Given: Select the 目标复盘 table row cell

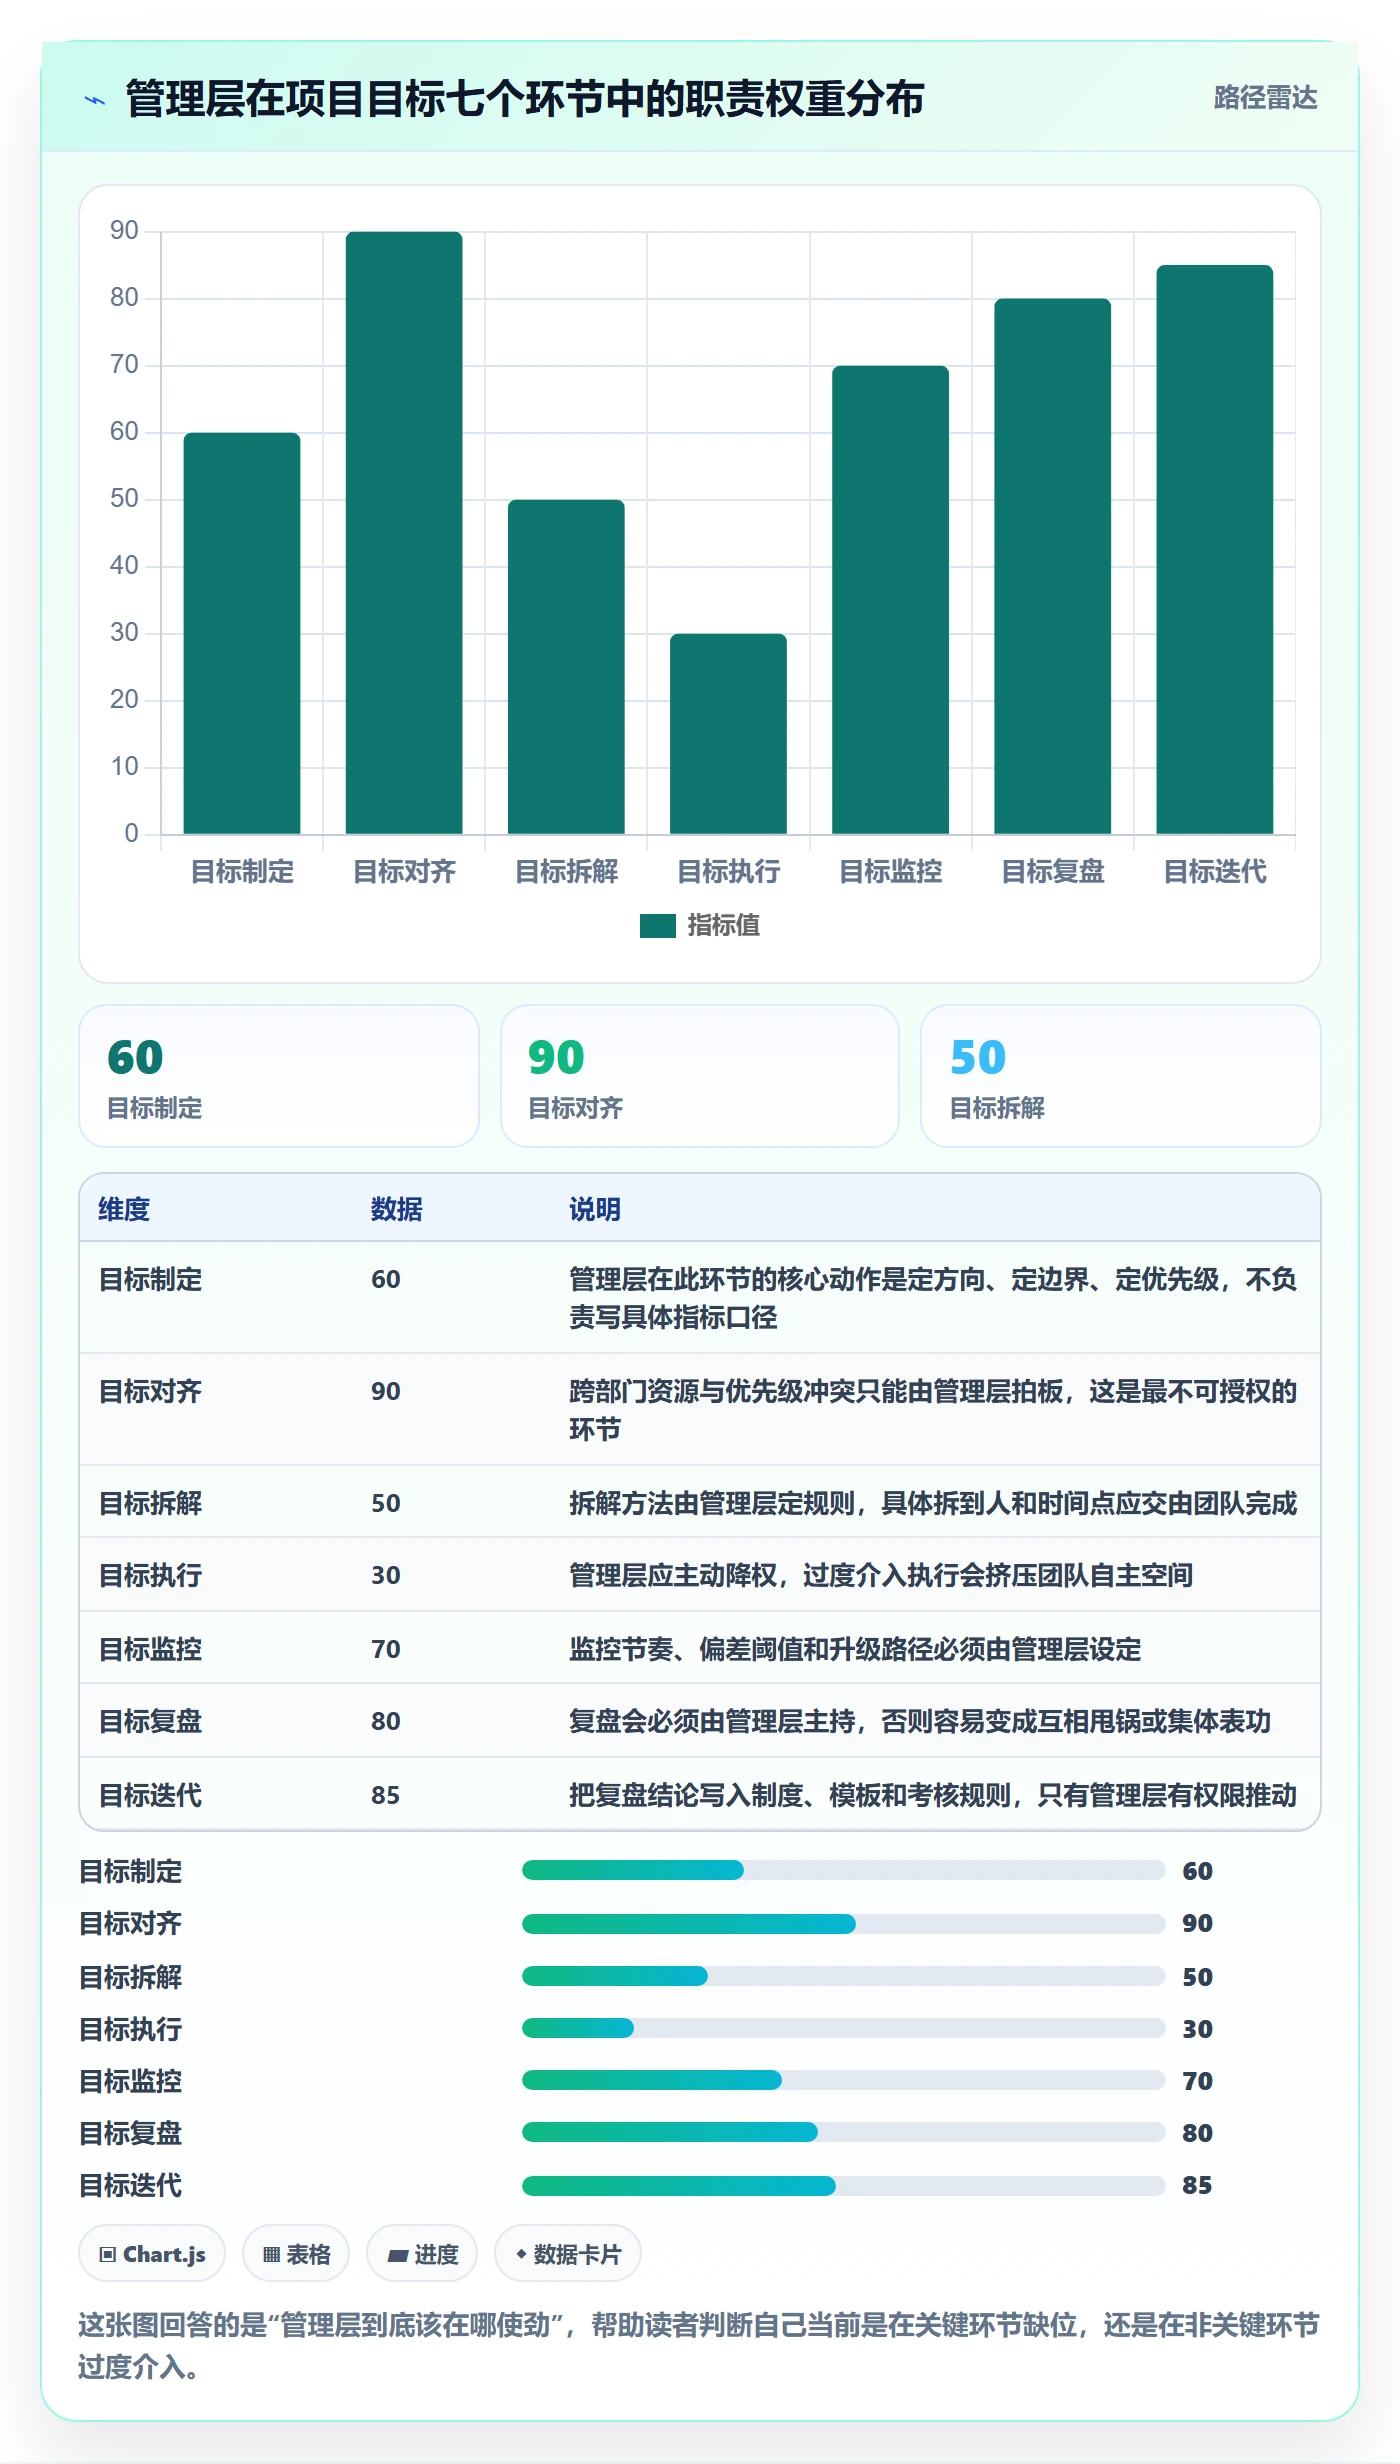Looking at the screenshot, I should 150,1721.
